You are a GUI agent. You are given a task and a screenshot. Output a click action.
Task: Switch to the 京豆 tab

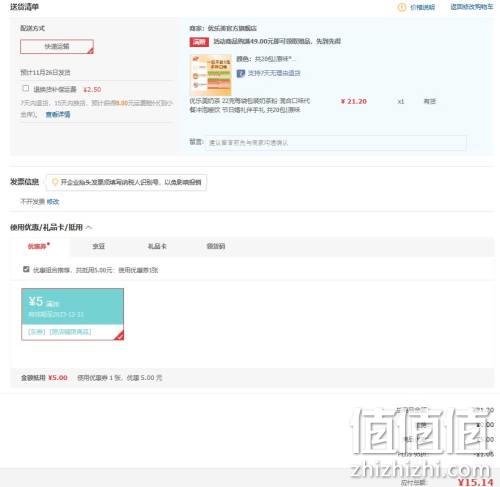coord(98,246)
